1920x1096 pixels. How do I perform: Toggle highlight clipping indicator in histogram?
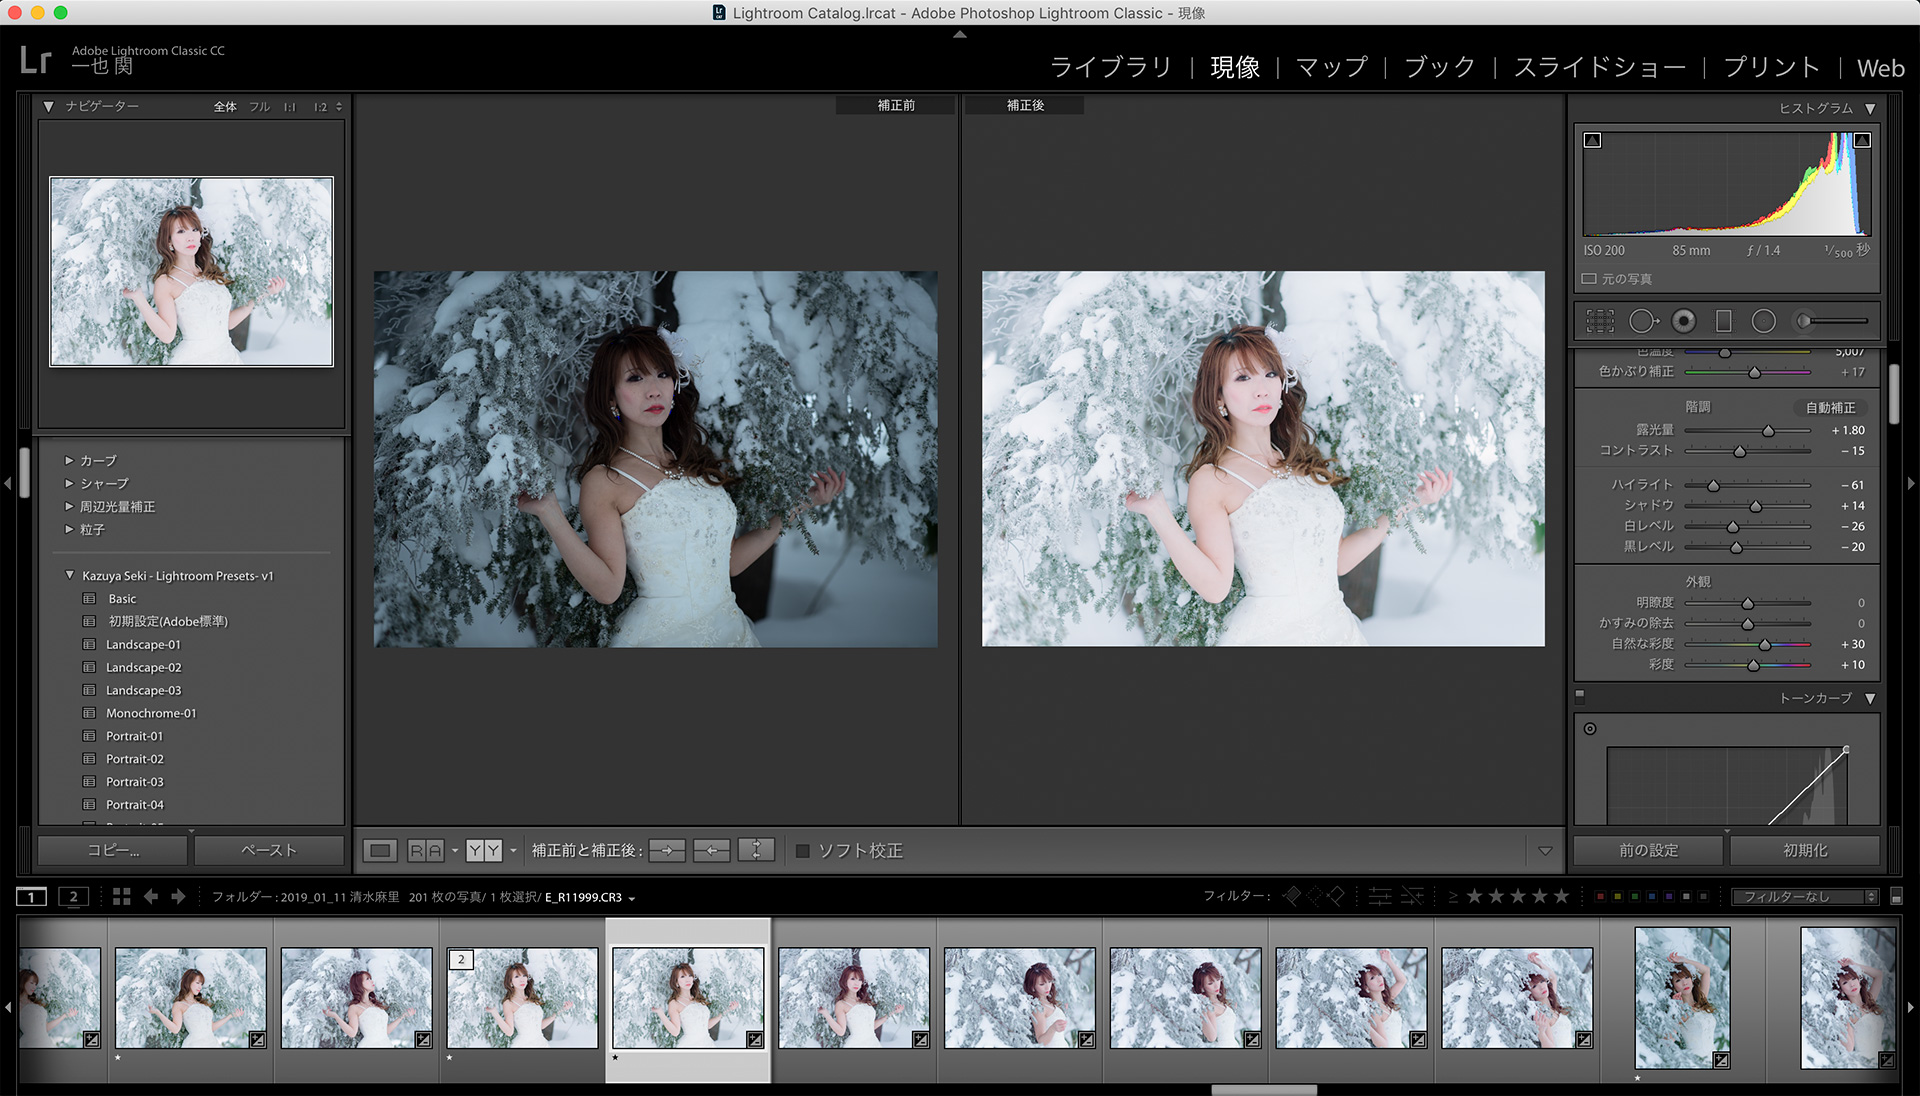pyautogui.click(x=1862, y=141)
